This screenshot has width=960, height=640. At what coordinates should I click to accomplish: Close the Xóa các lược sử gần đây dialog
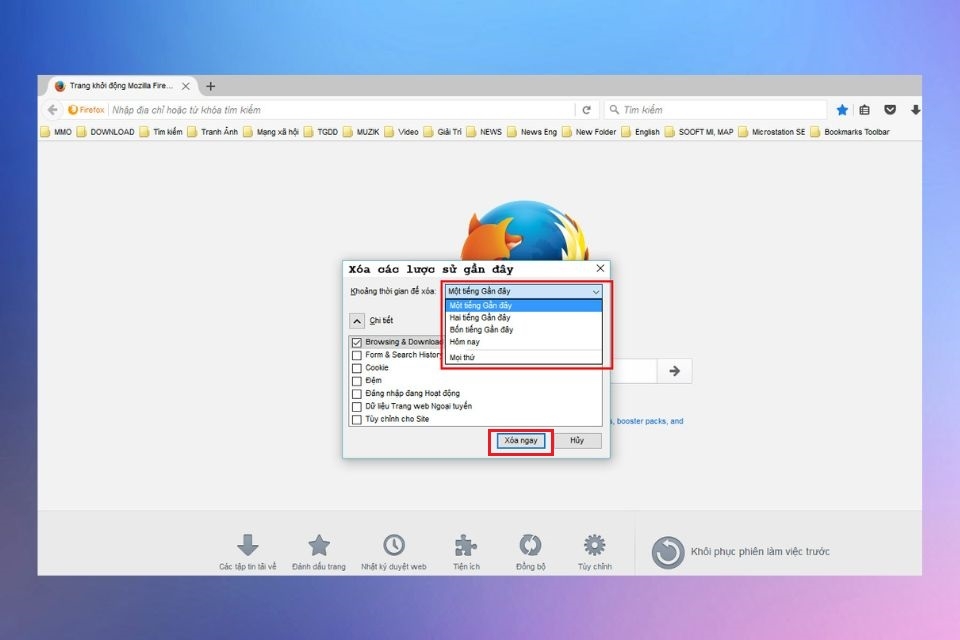coord(600,268)
